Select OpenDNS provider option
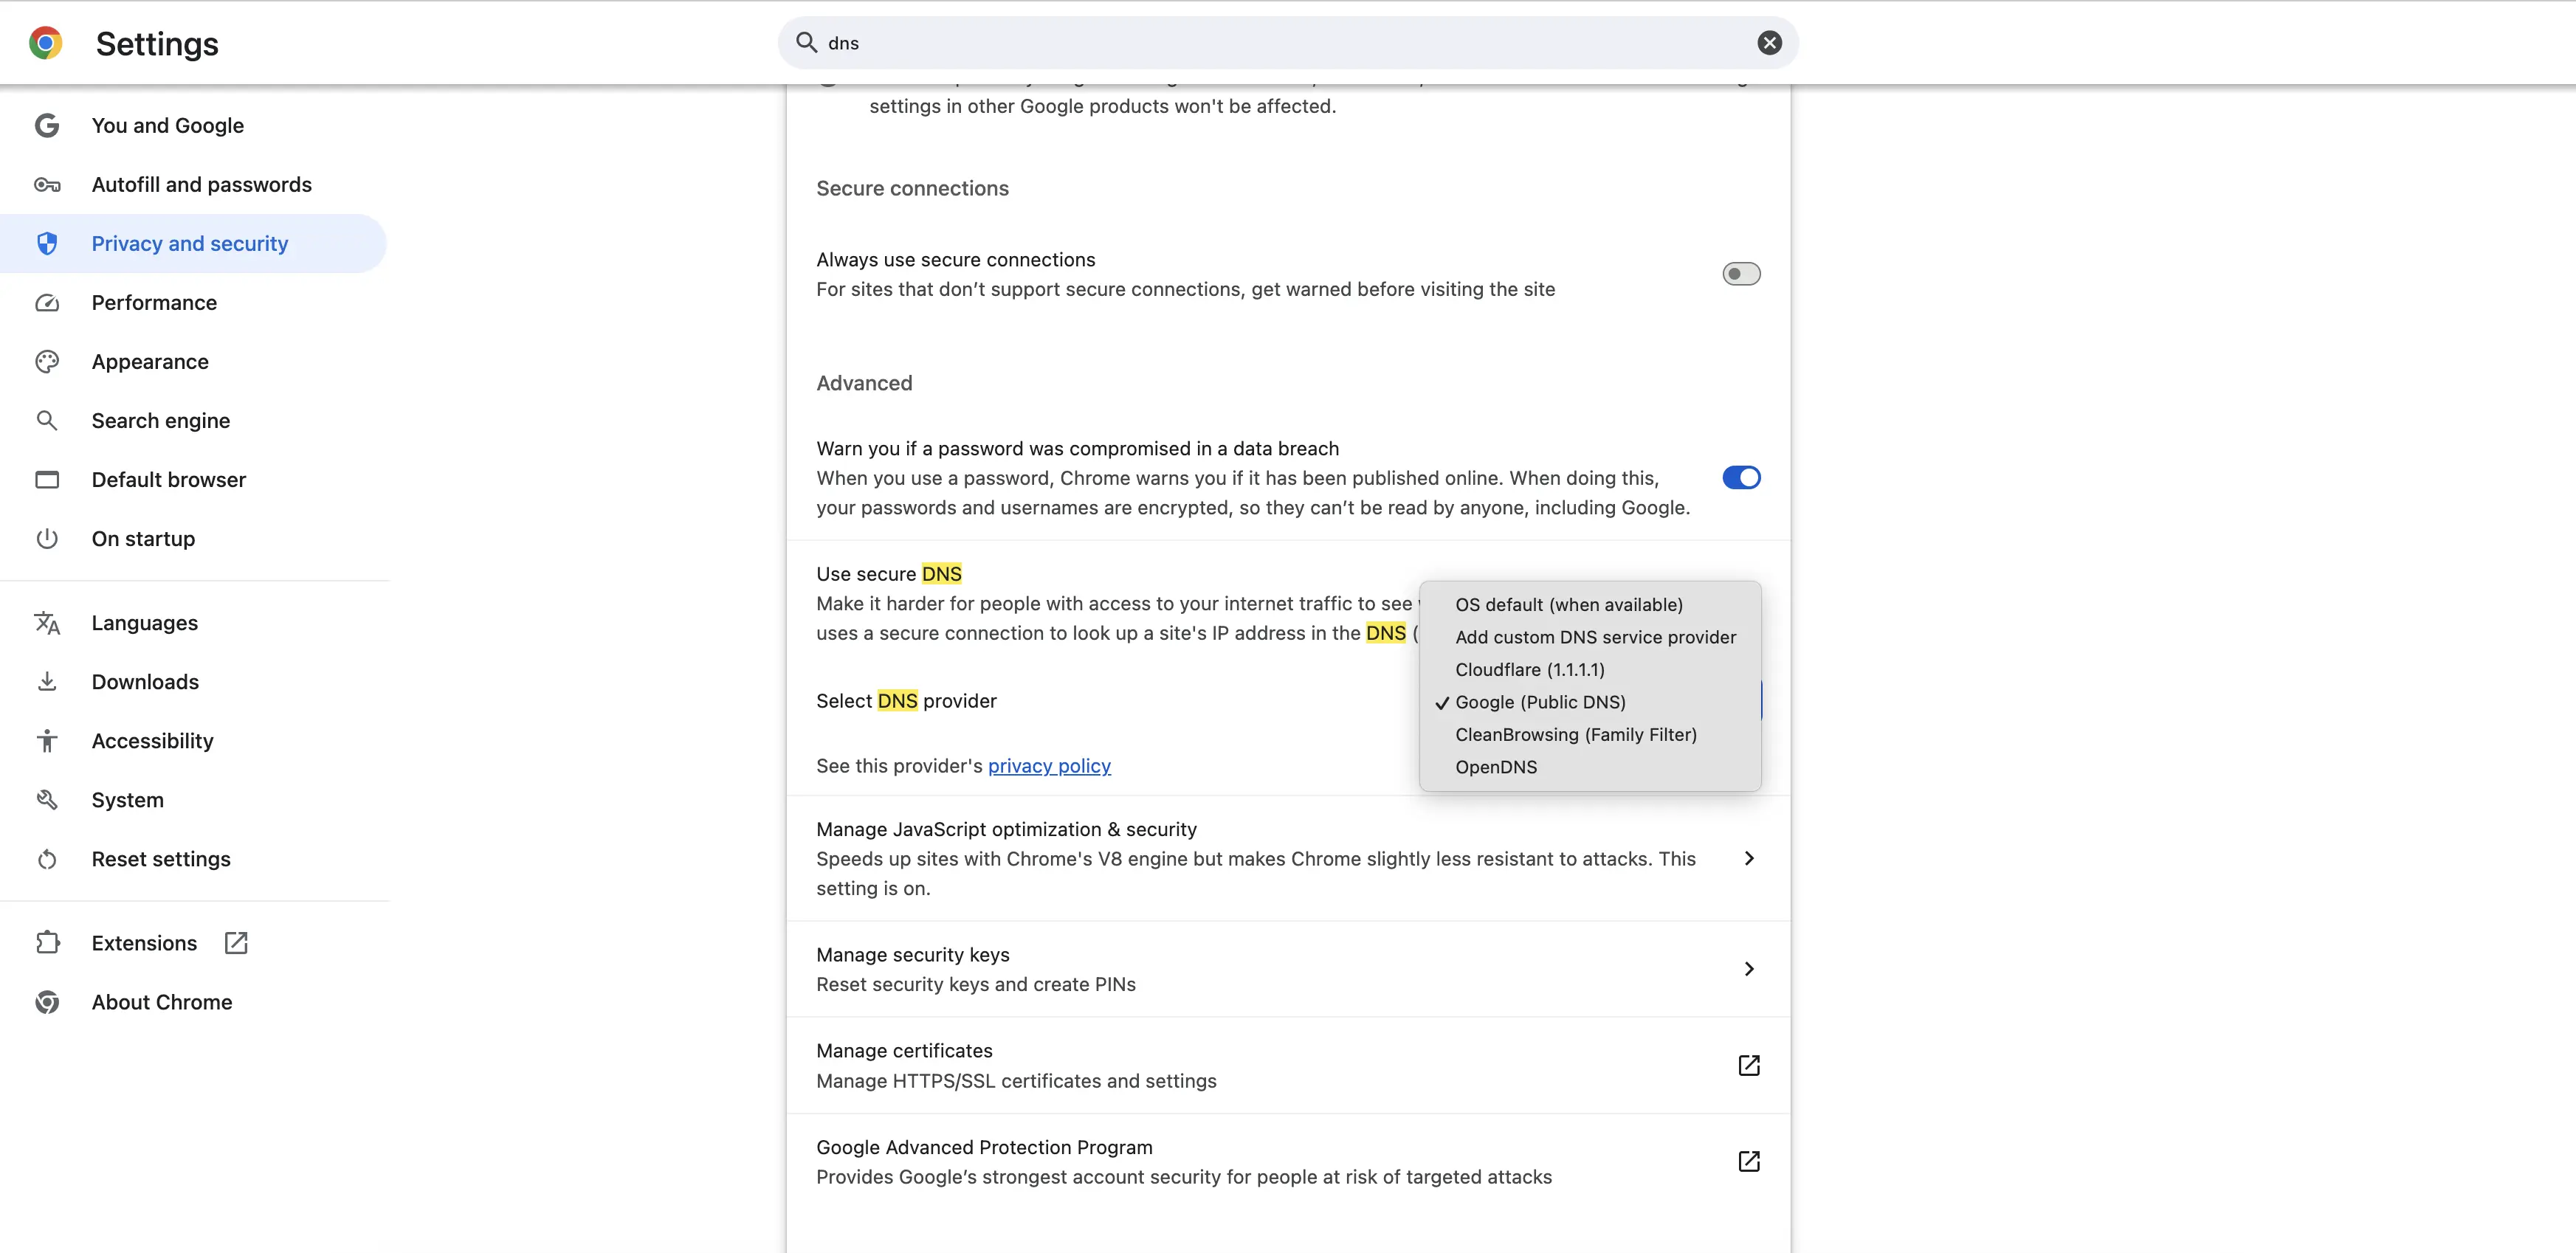Screen dimensions: 2576x1253 1590,767
